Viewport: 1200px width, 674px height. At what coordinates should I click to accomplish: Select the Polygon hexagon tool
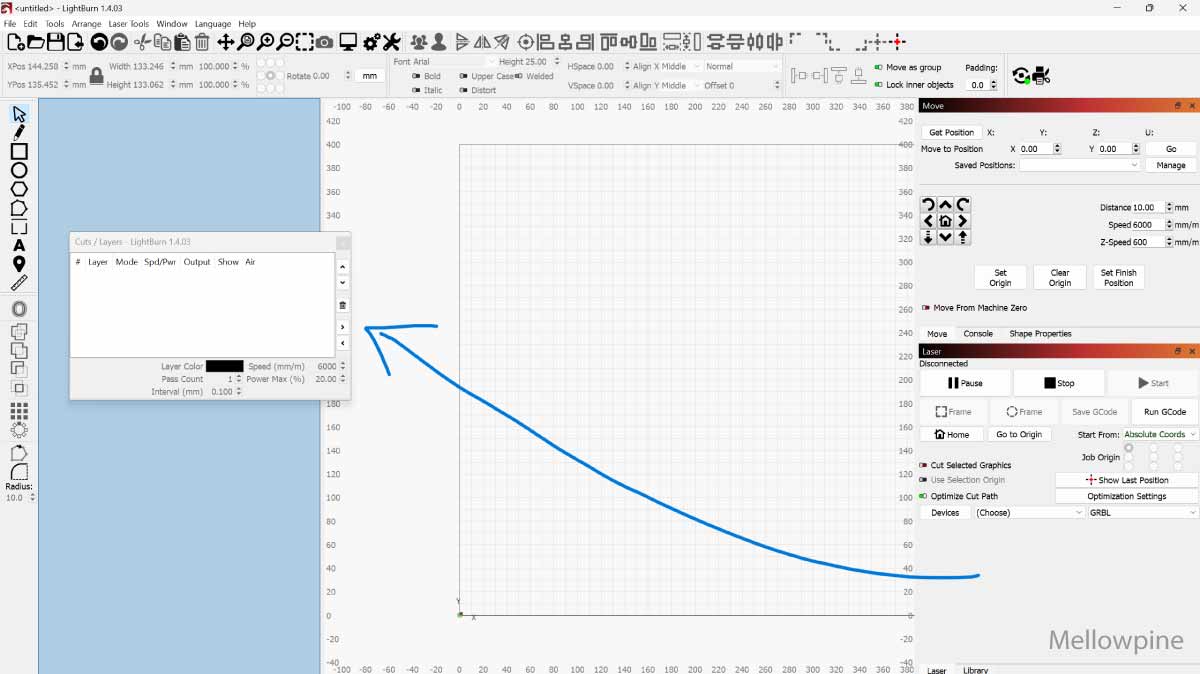[19, 189]
